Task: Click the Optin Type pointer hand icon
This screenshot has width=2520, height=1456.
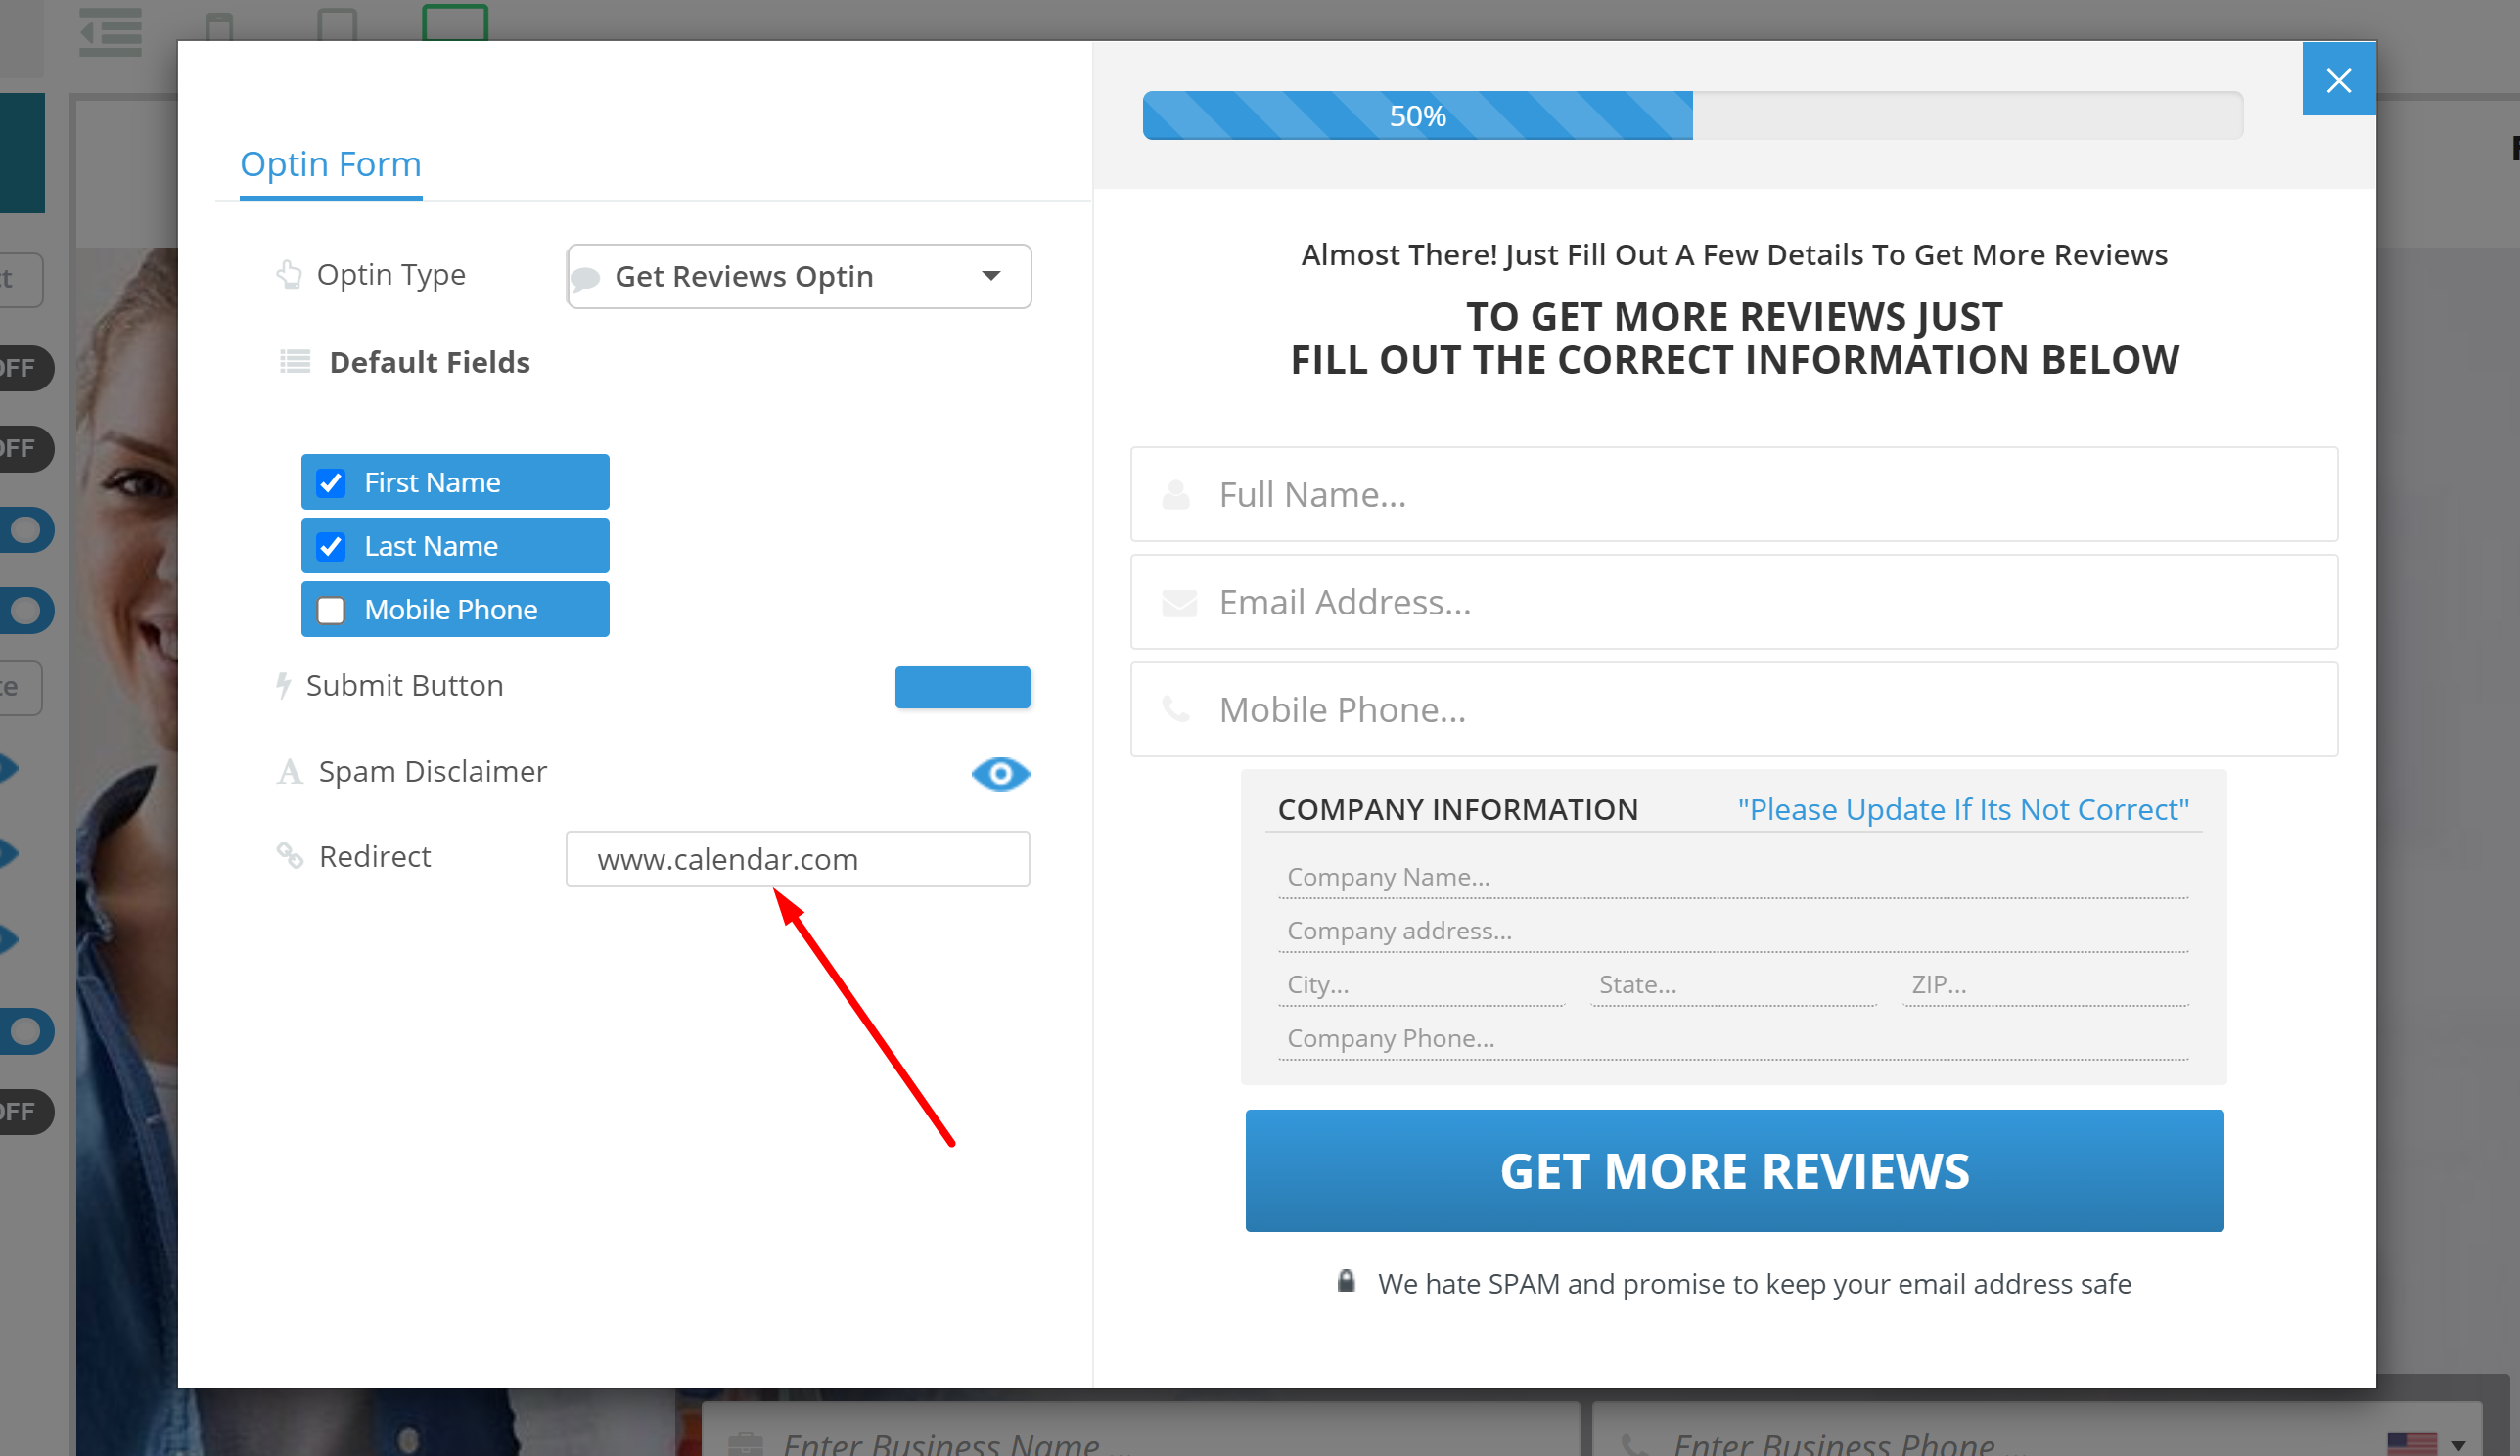Action: point(289,274)
